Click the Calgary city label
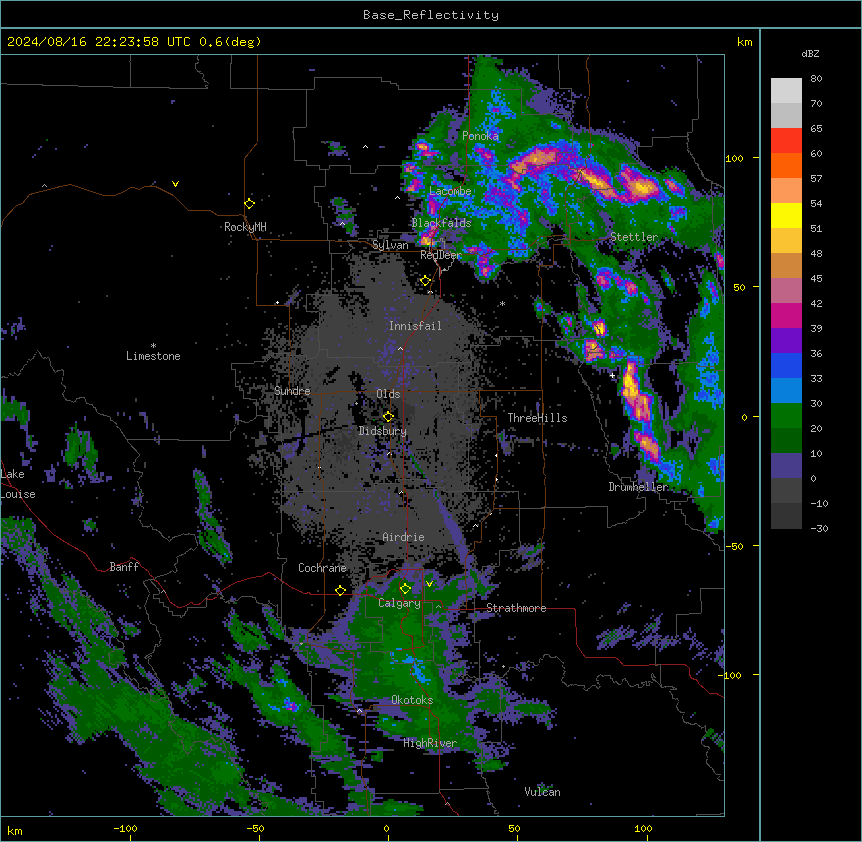The width and height of the screenshot is (862, 842). (399, 603)
